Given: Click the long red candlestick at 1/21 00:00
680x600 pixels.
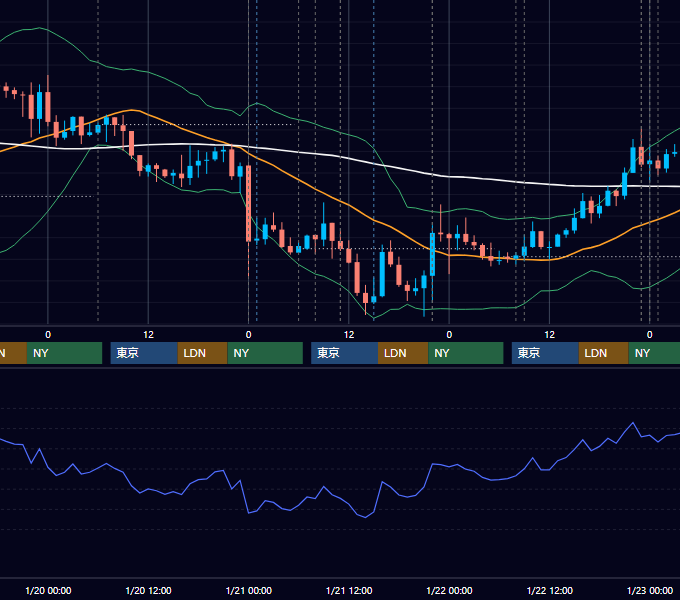Looking at the screenshot, I should [x=248, y=204].
